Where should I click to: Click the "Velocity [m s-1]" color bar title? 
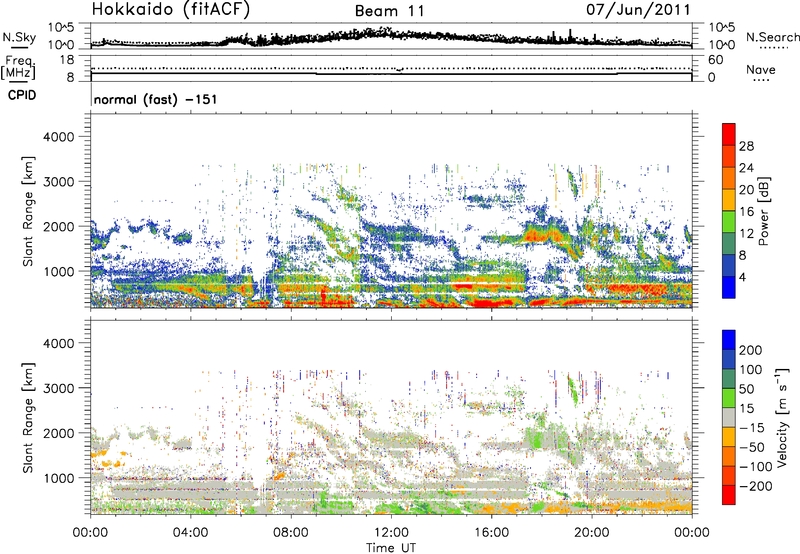783,417
